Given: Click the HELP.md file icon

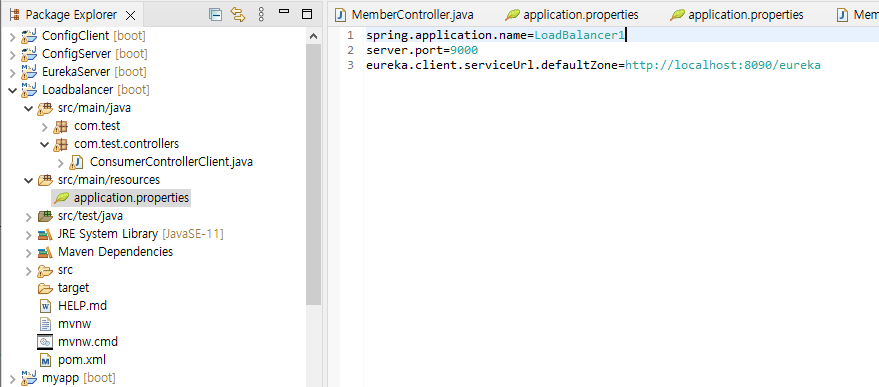Looking at the screenshot, I should tap(45, 306).
